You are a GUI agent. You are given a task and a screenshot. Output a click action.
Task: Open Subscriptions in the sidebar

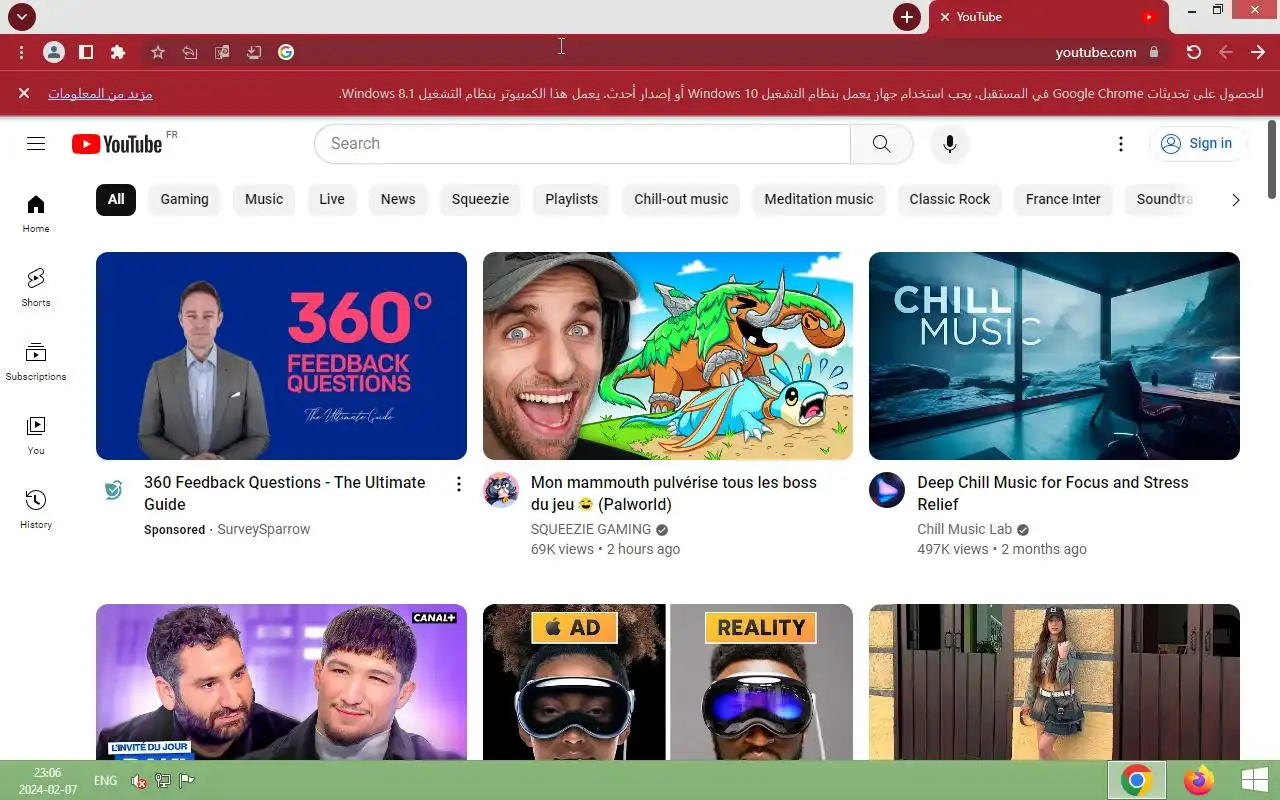coord(36,362)
